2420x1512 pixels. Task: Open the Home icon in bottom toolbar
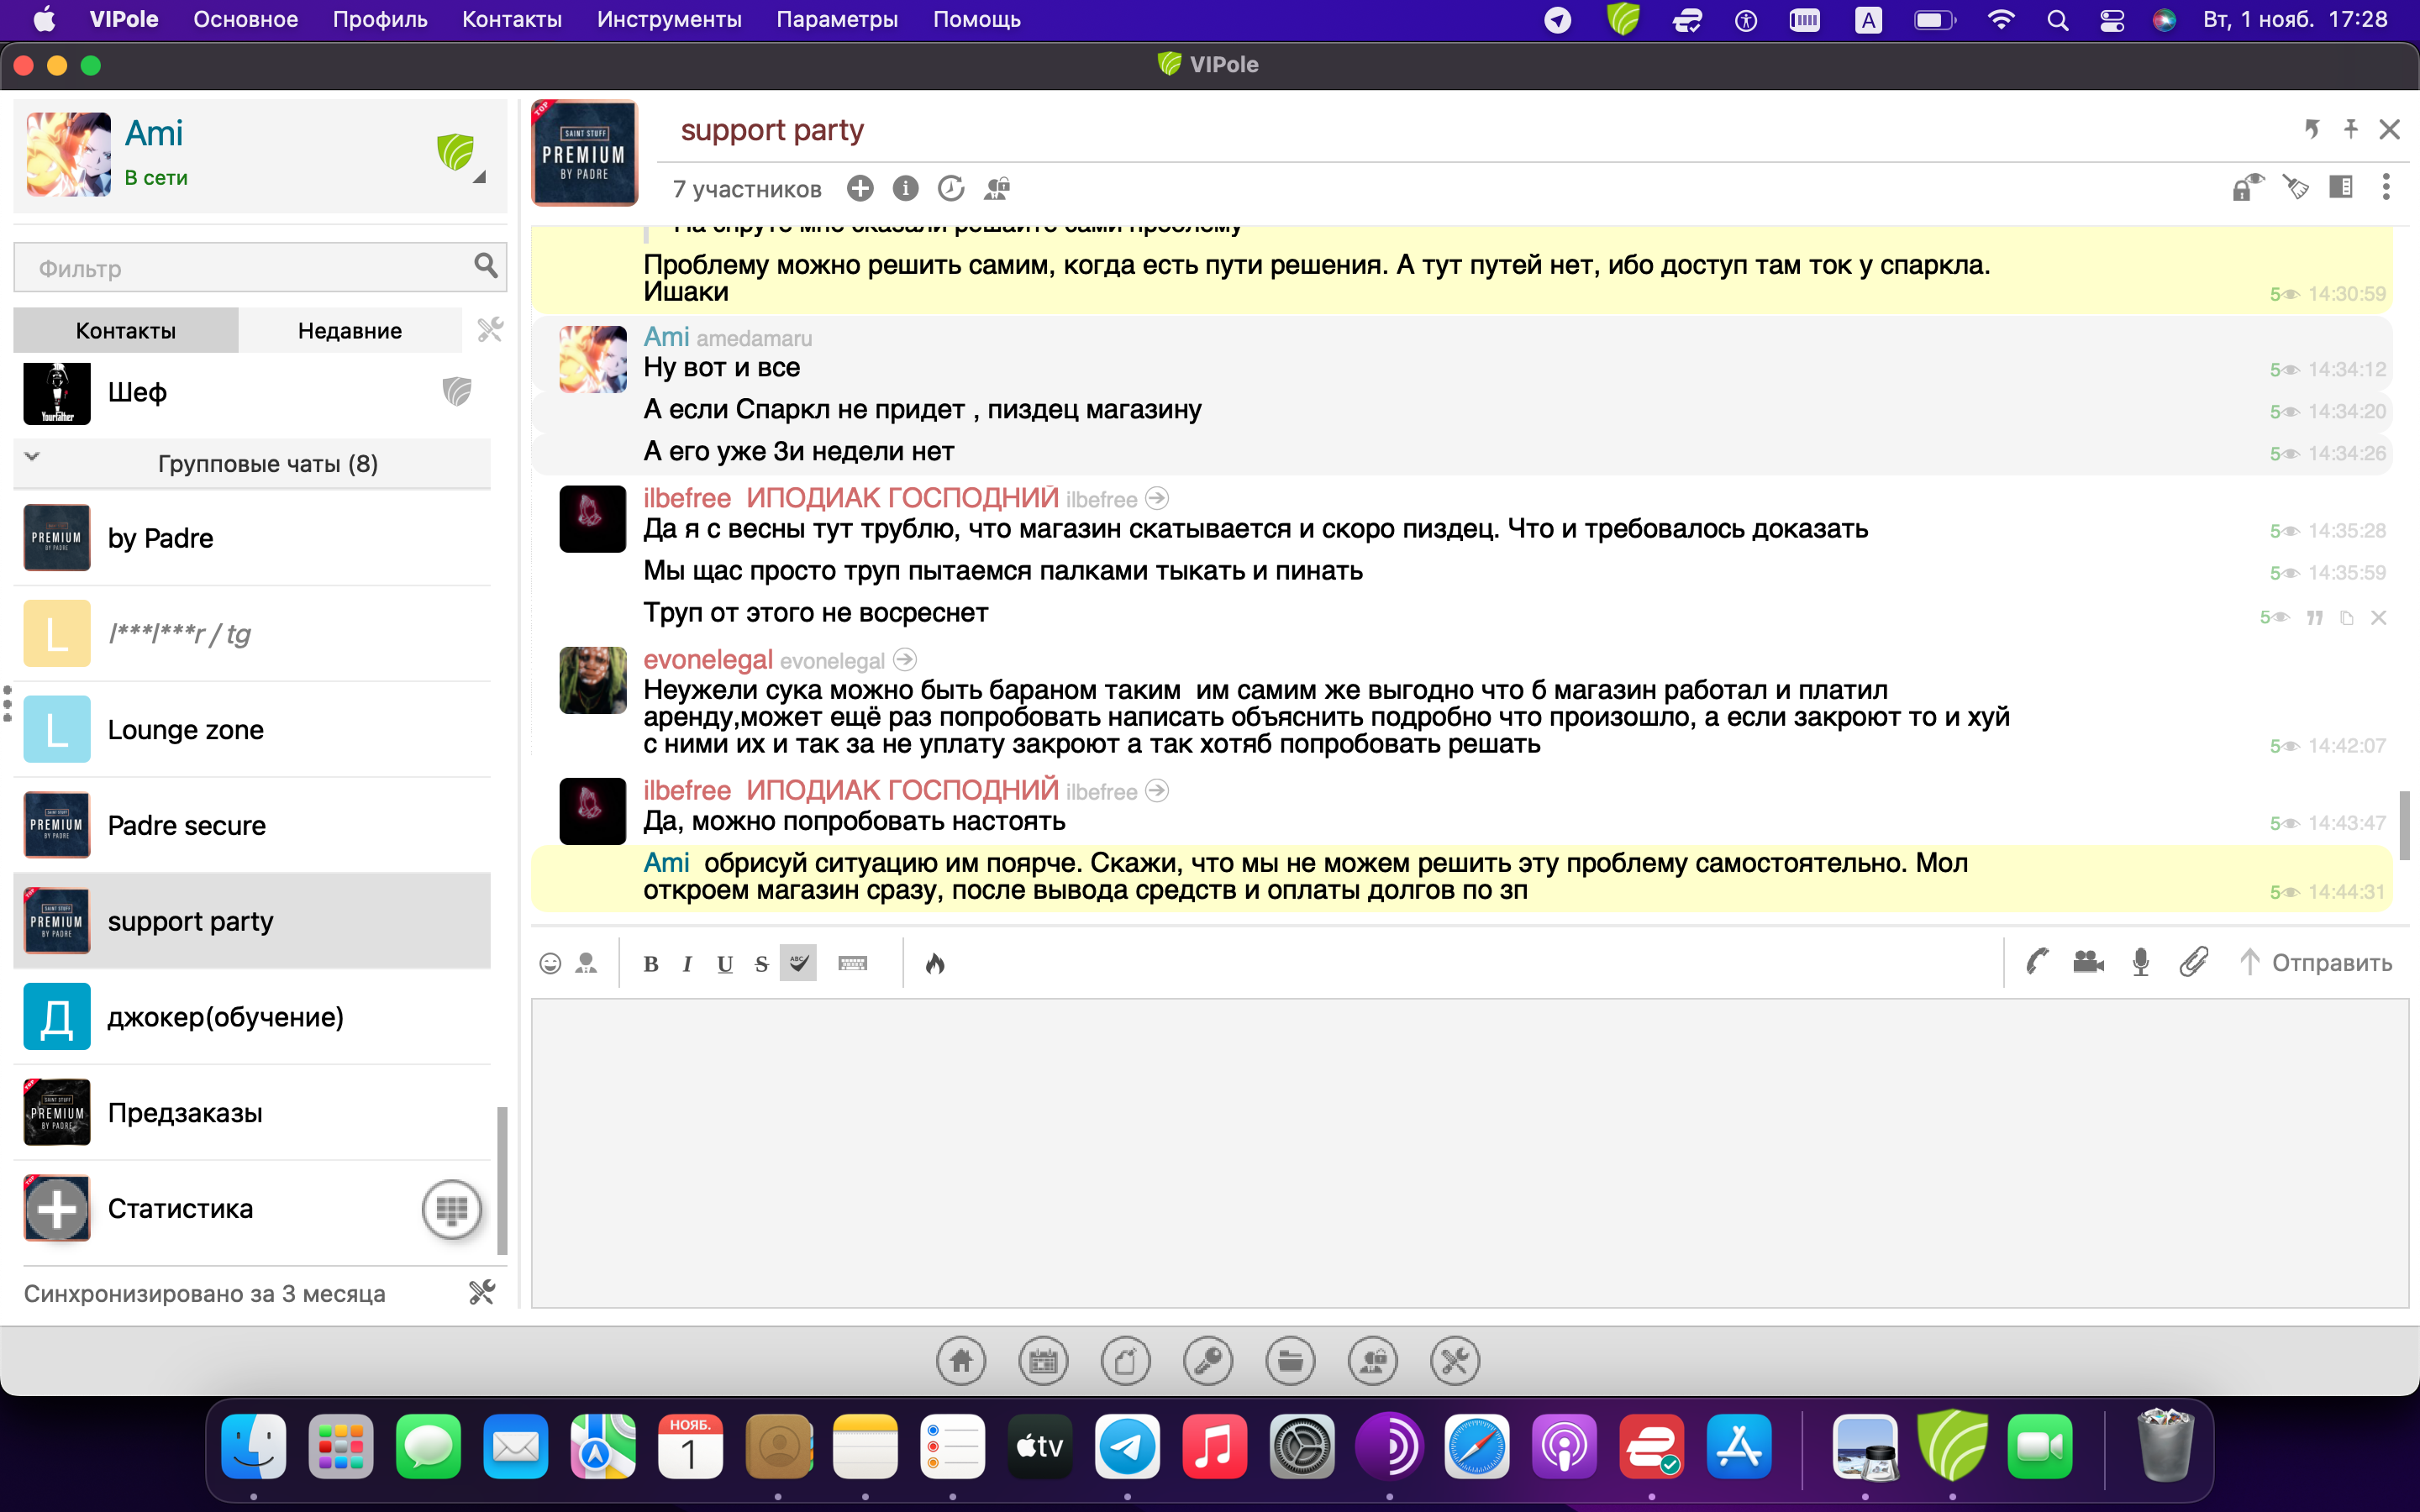[x=961, y=1361]
